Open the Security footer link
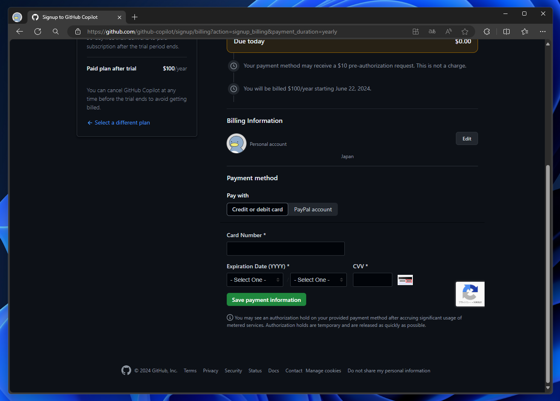Viewport: 560px width, 401px height. click(x=233, y=371)
